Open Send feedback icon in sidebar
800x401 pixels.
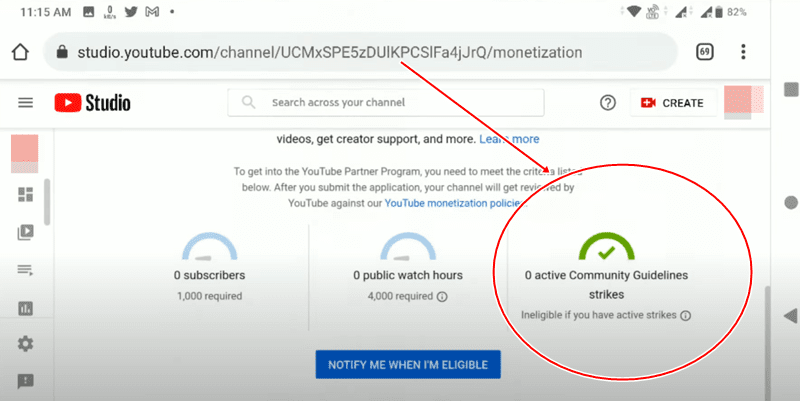click(x=25, y=381)
